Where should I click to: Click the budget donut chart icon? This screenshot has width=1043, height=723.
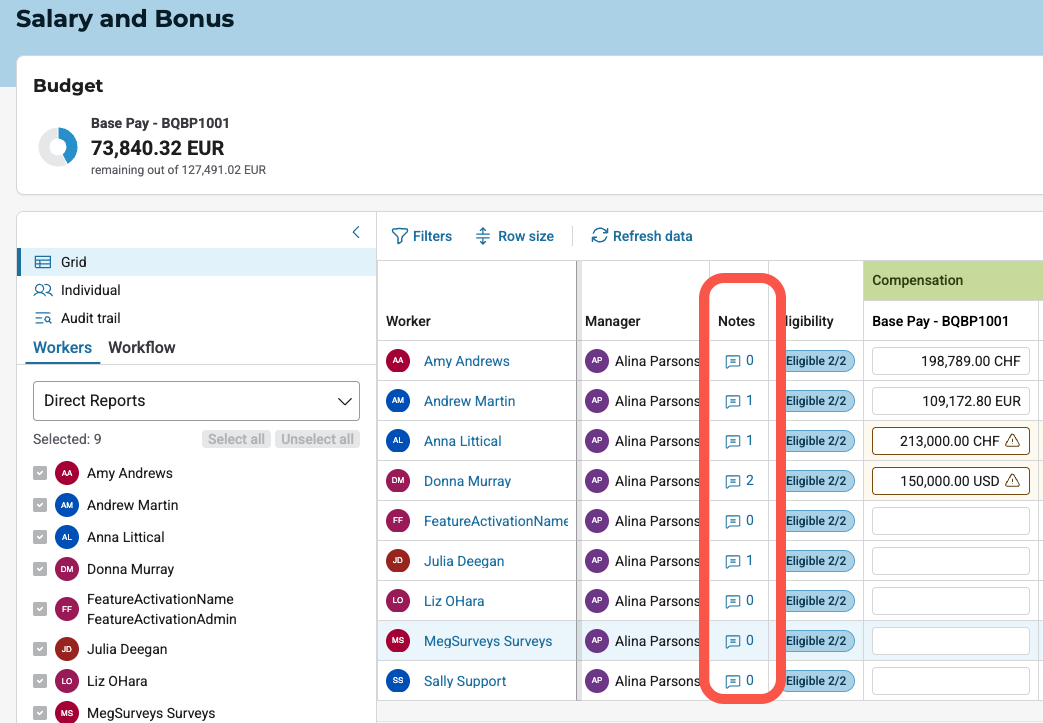click(58, 147)
